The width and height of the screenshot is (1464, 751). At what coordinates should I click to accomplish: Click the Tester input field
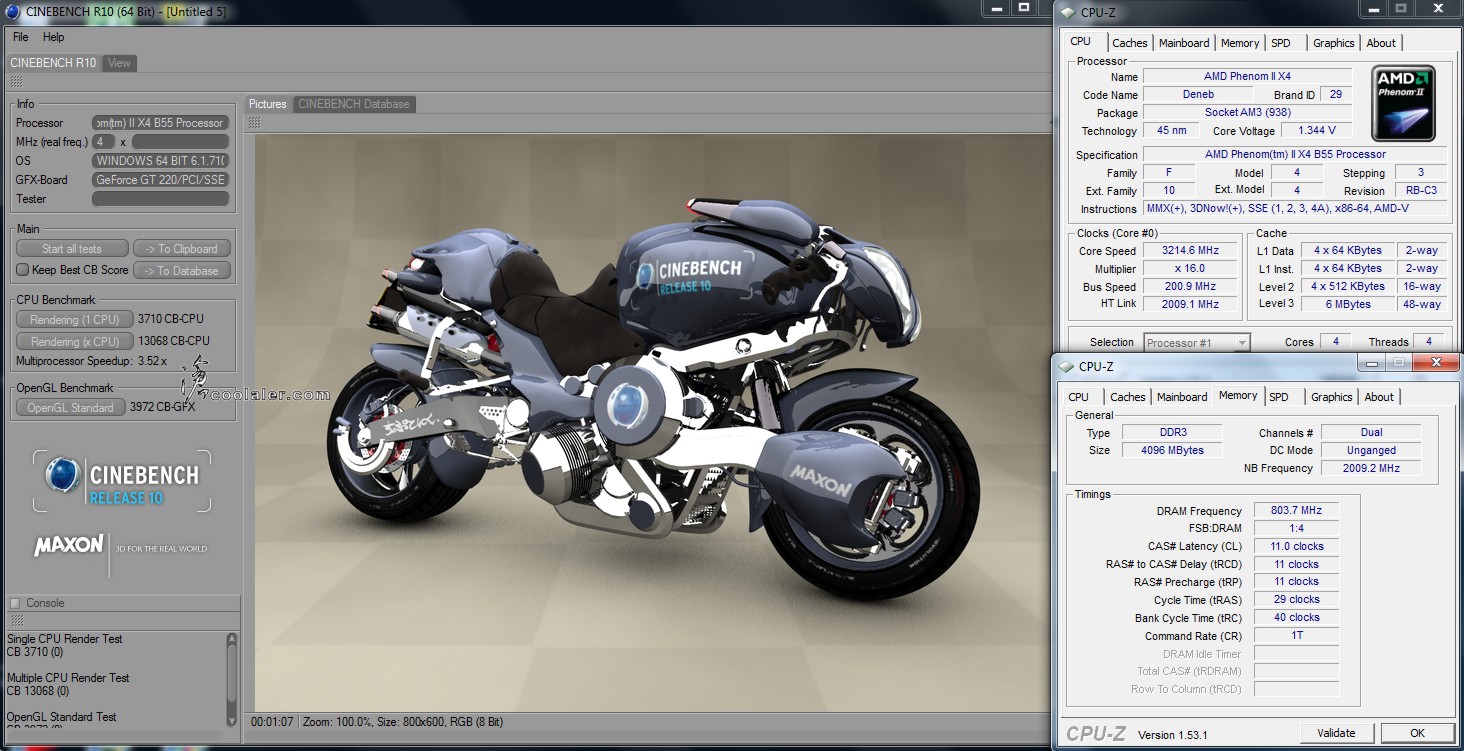[x=161, y=199]
